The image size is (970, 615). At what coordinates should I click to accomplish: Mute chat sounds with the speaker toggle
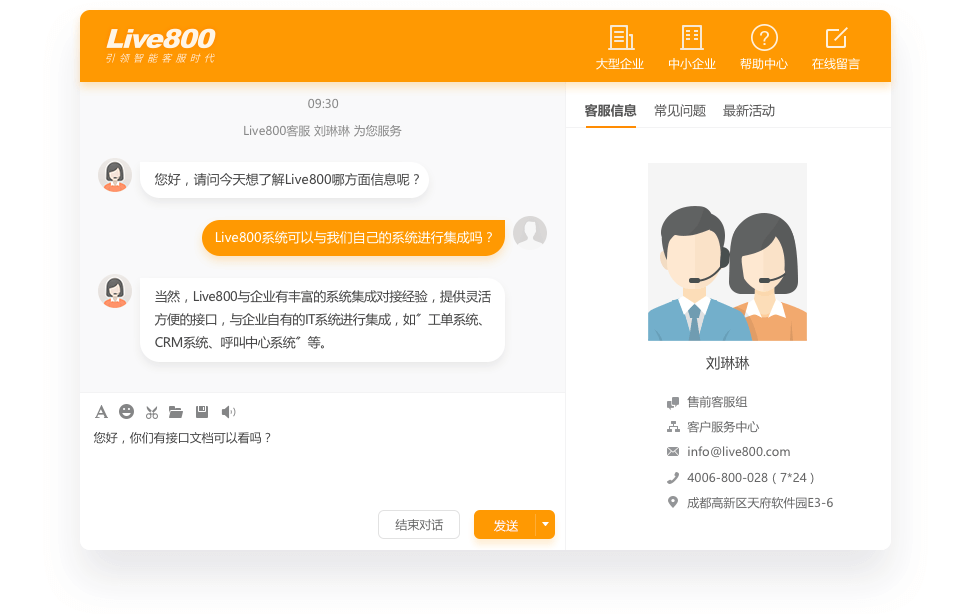228,411
